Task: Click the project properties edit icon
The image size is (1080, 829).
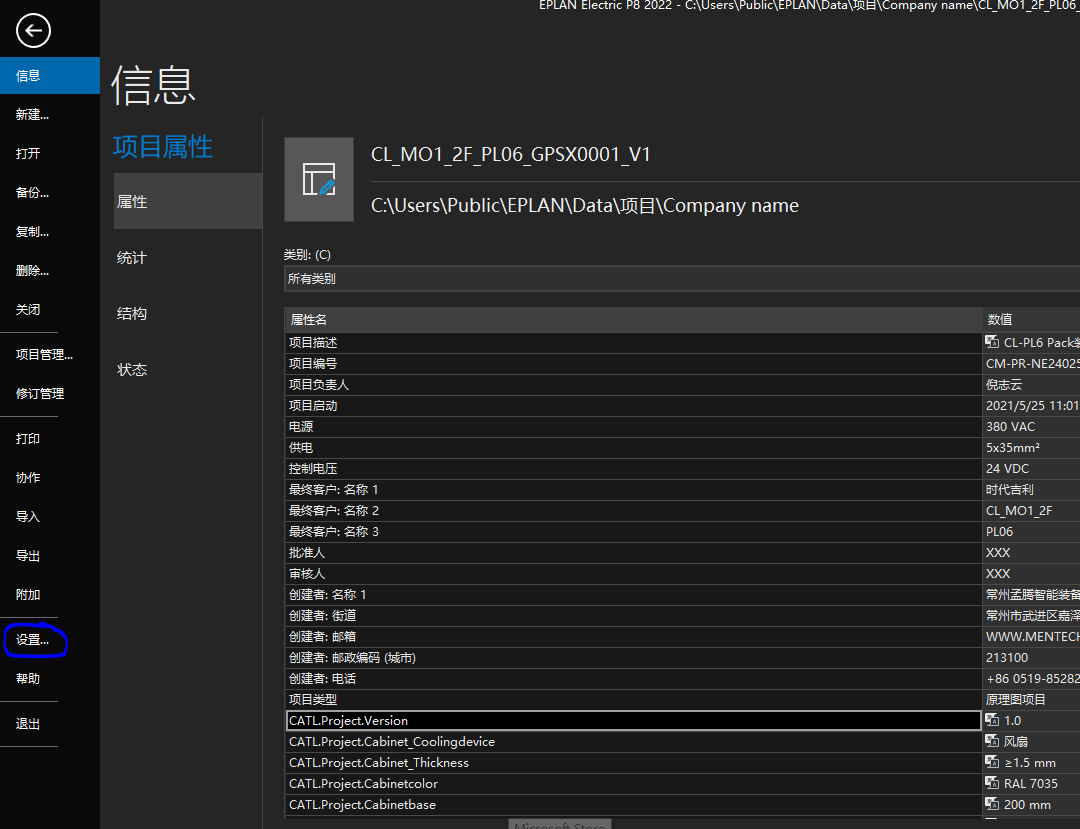Action: coord(319,180)
